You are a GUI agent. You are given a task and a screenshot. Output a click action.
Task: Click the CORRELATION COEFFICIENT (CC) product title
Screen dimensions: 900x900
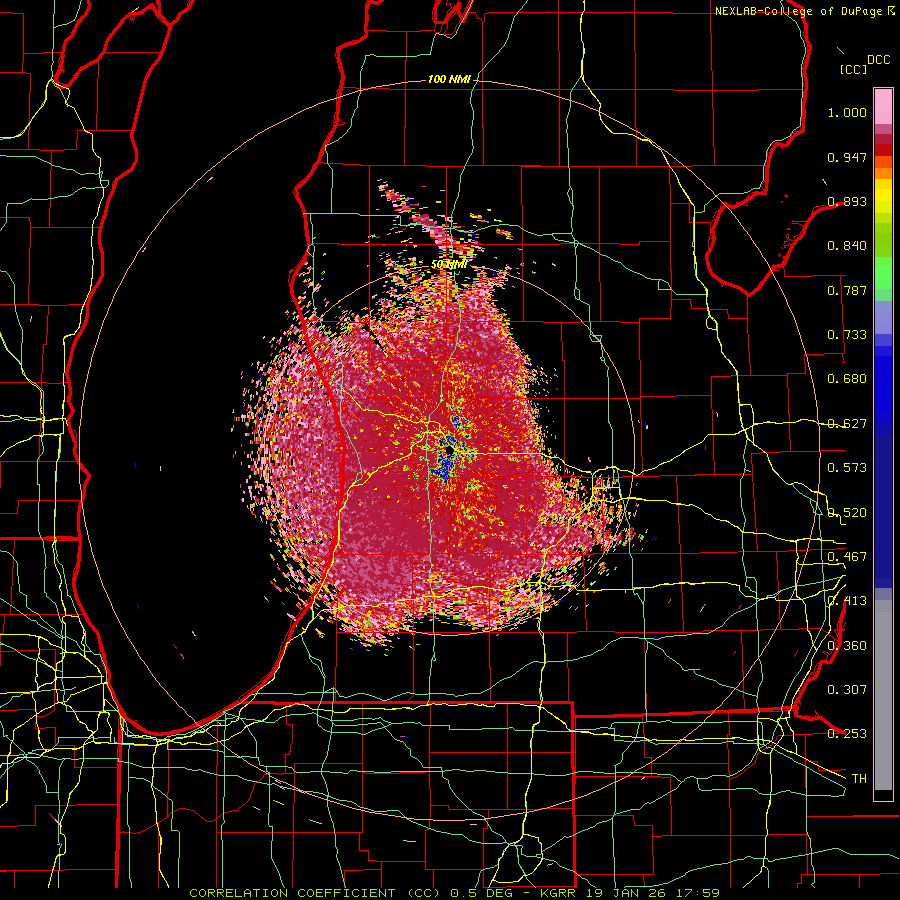(314, 893)
